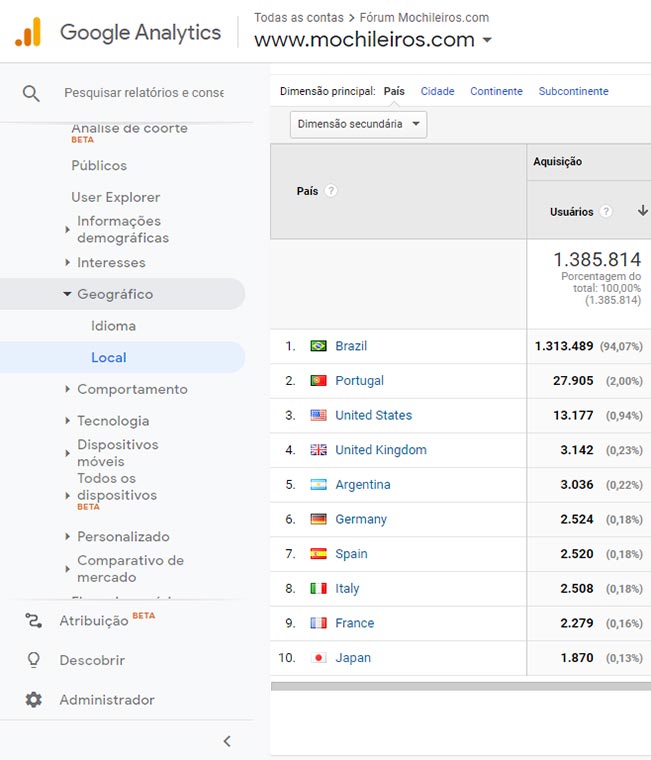Click the United States flag icon
The height and width of the screenshot is (760, 651).
318,415
